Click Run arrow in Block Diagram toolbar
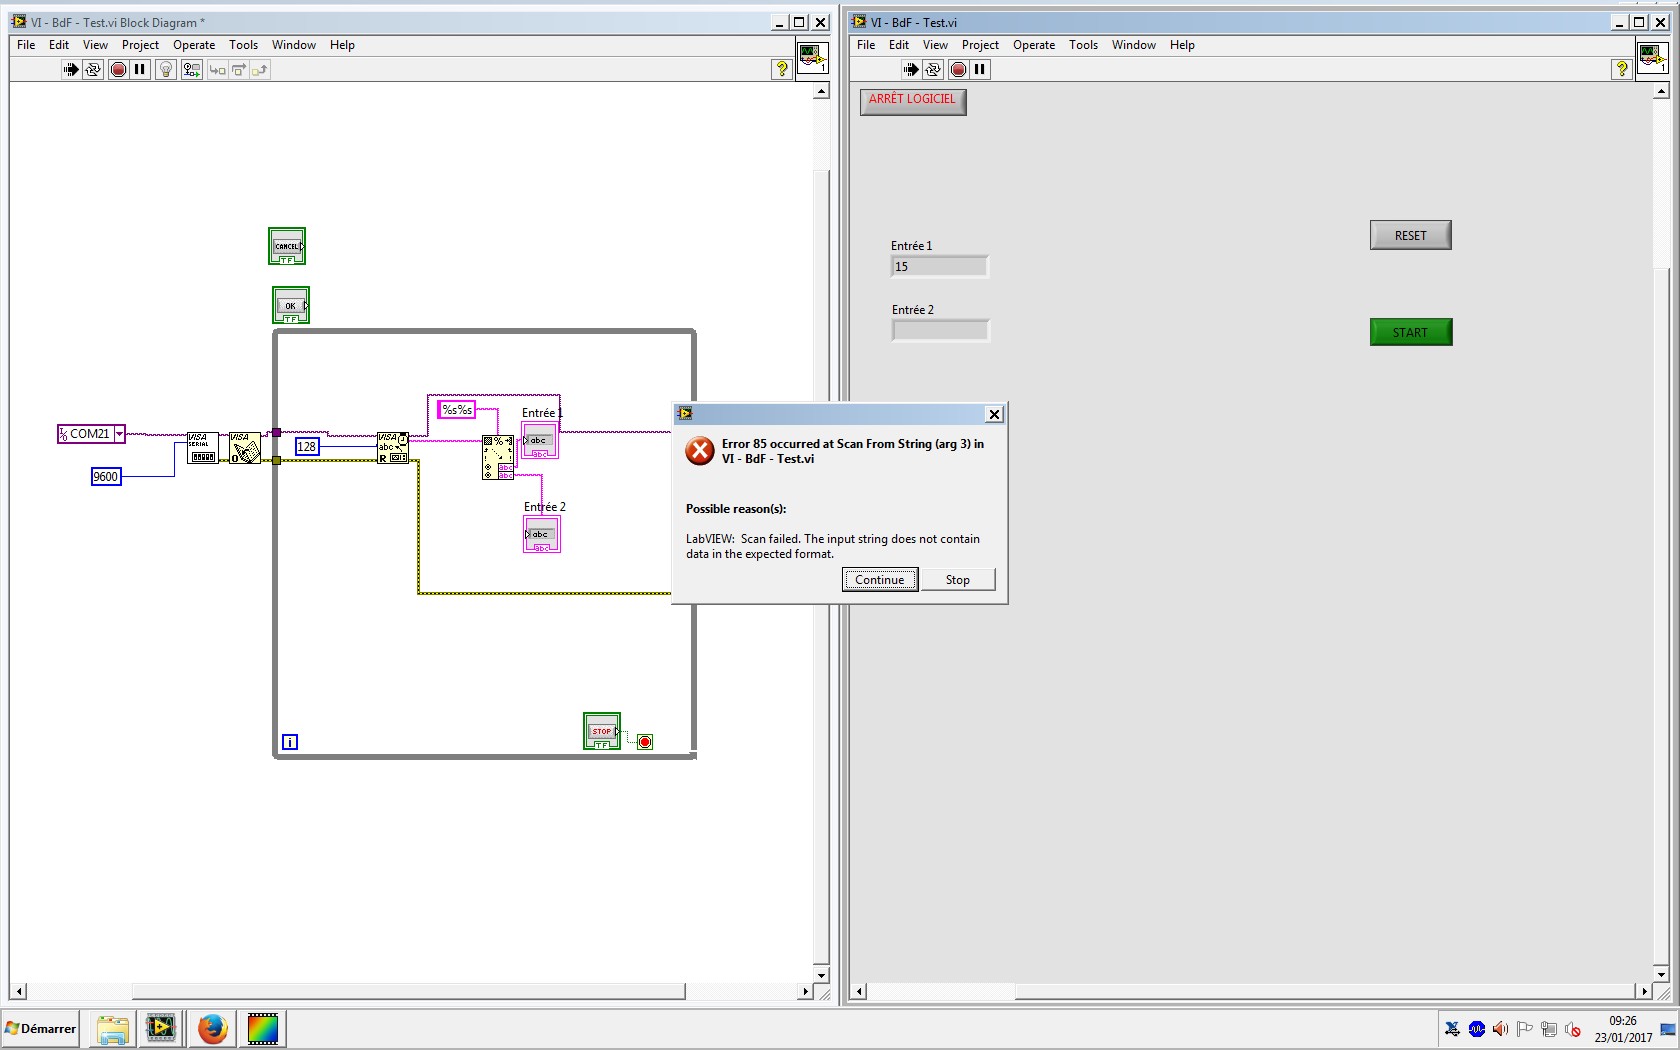 [x=70, y=69]
